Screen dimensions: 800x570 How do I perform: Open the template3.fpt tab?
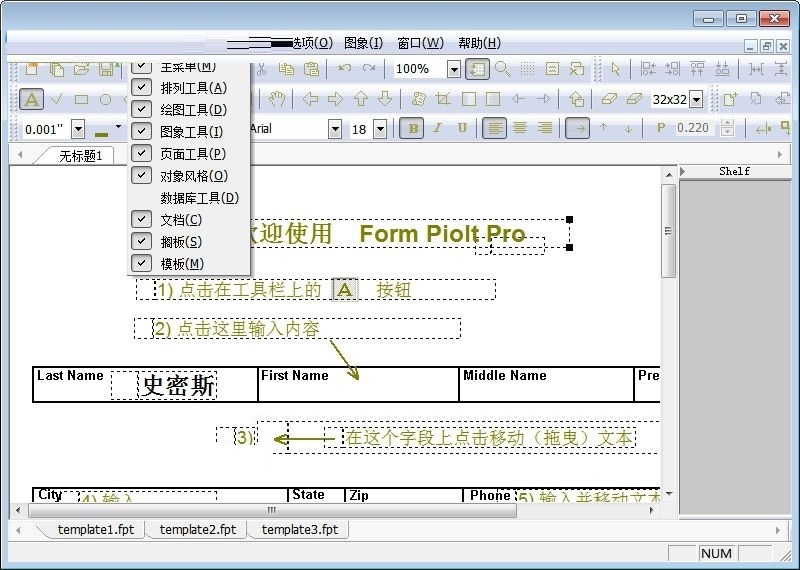[x=300, y=530]
